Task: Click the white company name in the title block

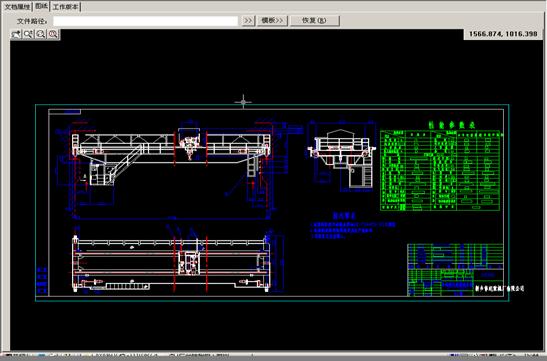Action: tap(500, 288)
